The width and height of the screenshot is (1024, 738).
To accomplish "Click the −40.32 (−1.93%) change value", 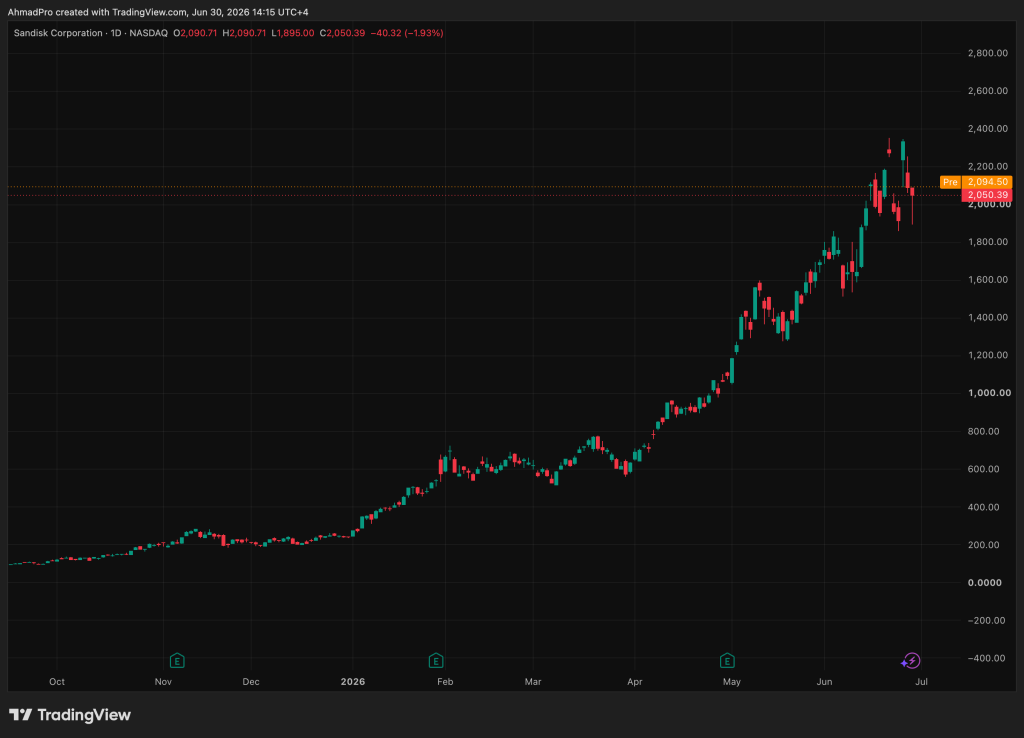I will 407,33.
